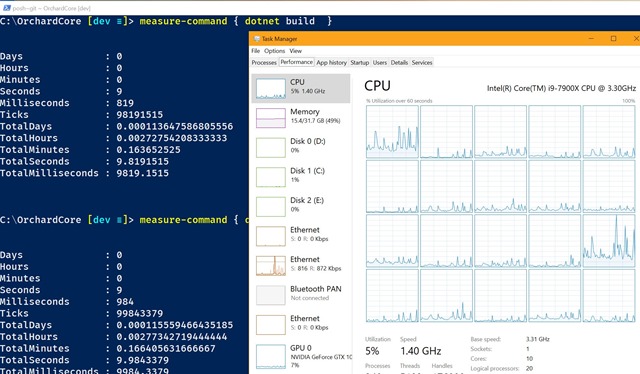
Task: Maximize the Task Manager window
Action: tap(613, 38)
